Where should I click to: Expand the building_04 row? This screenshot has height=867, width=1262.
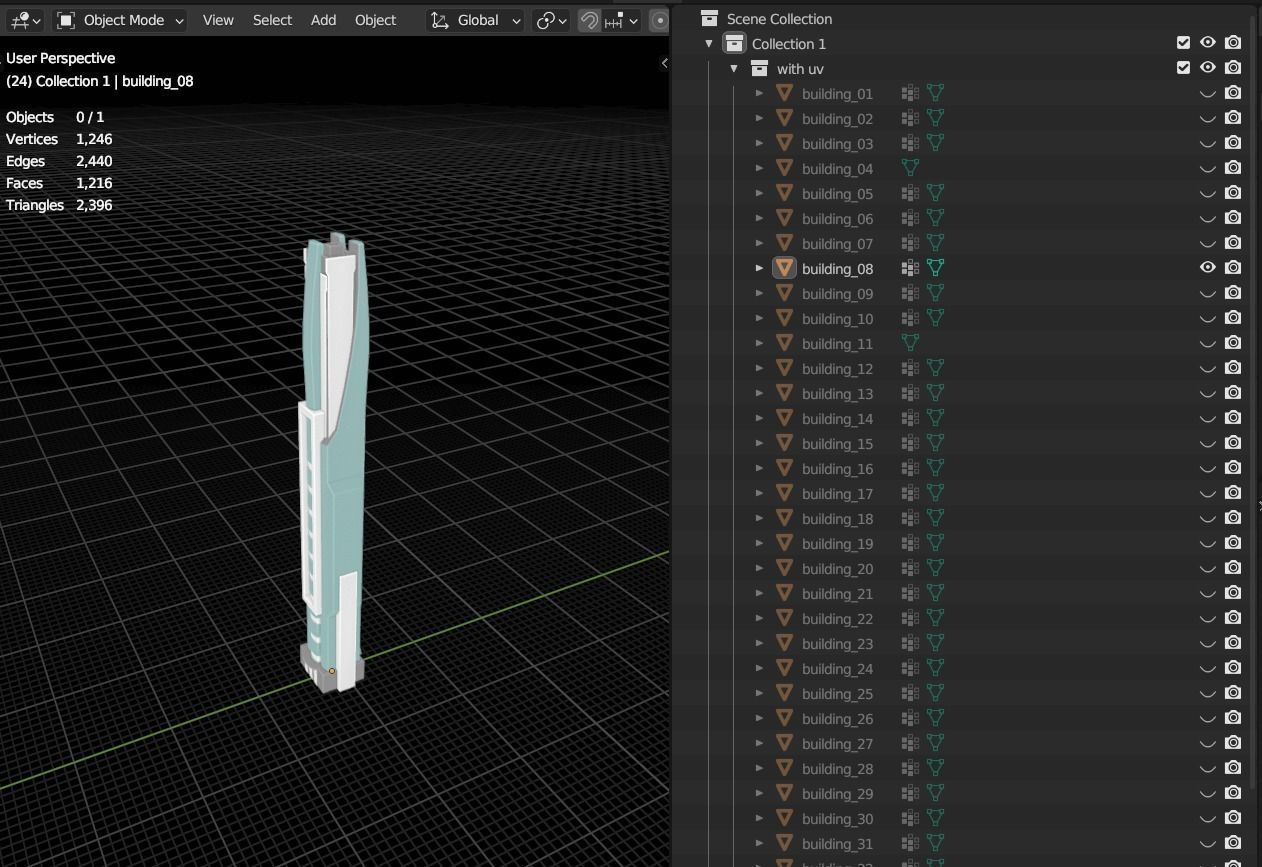[x=759, y=168]
